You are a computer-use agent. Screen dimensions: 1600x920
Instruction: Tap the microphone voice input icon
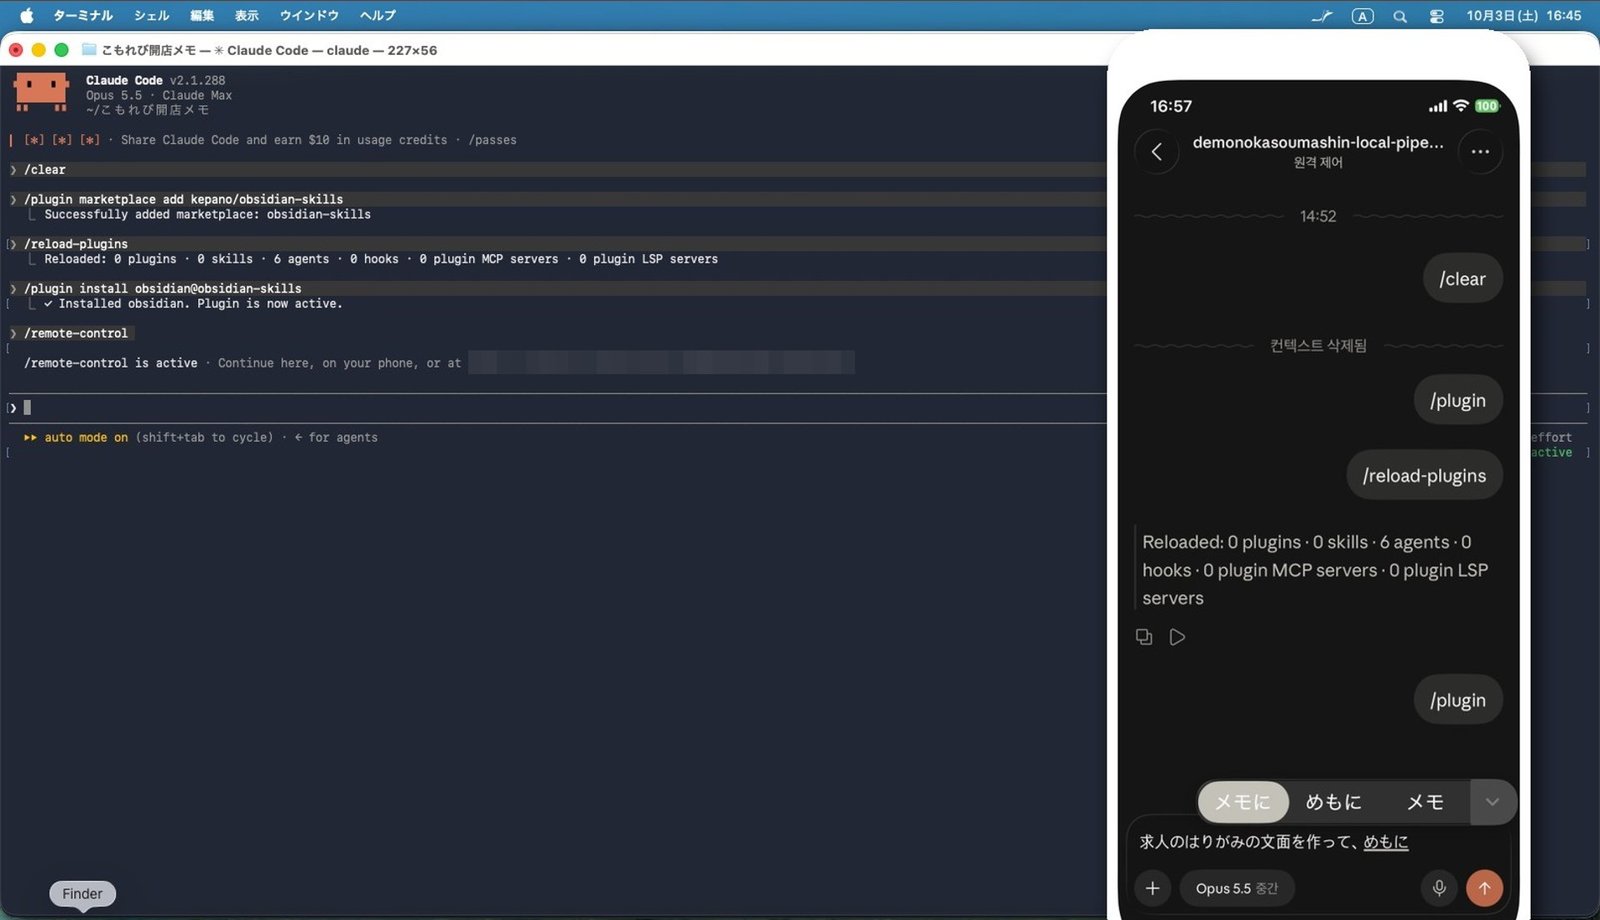pyautogui.click(x=1439, y=888)
